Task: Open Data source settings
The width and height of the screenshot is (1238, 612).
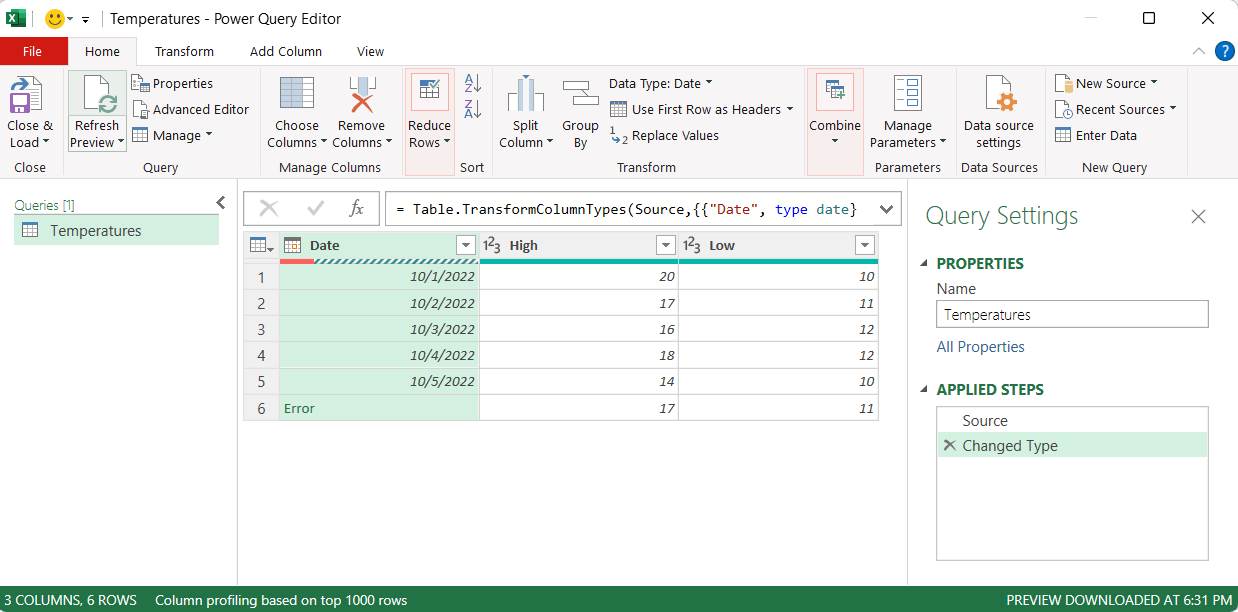Action: [x=998, y=96]
